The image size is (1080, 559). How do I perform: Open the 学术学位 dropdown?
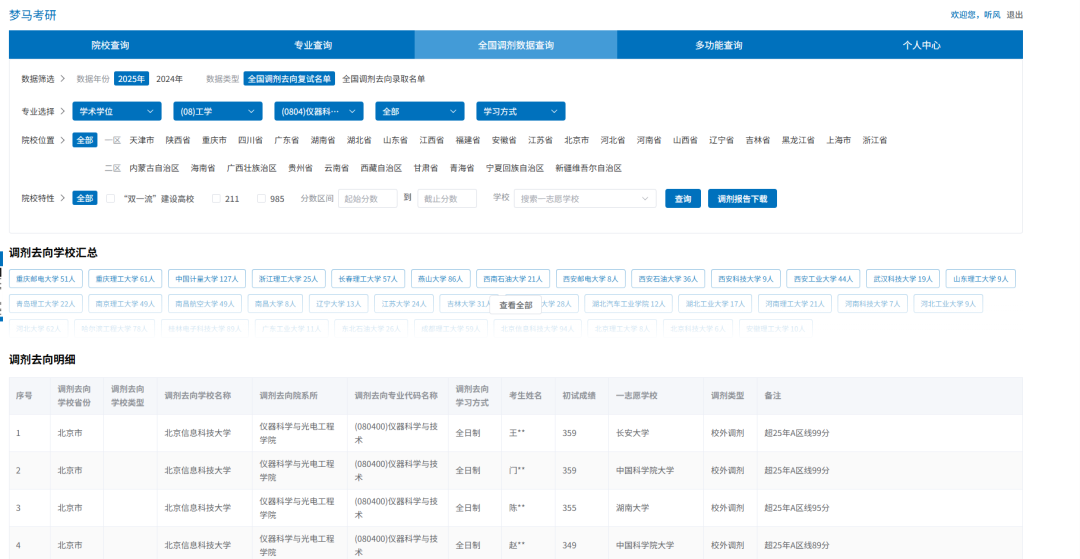coord(117,111)
